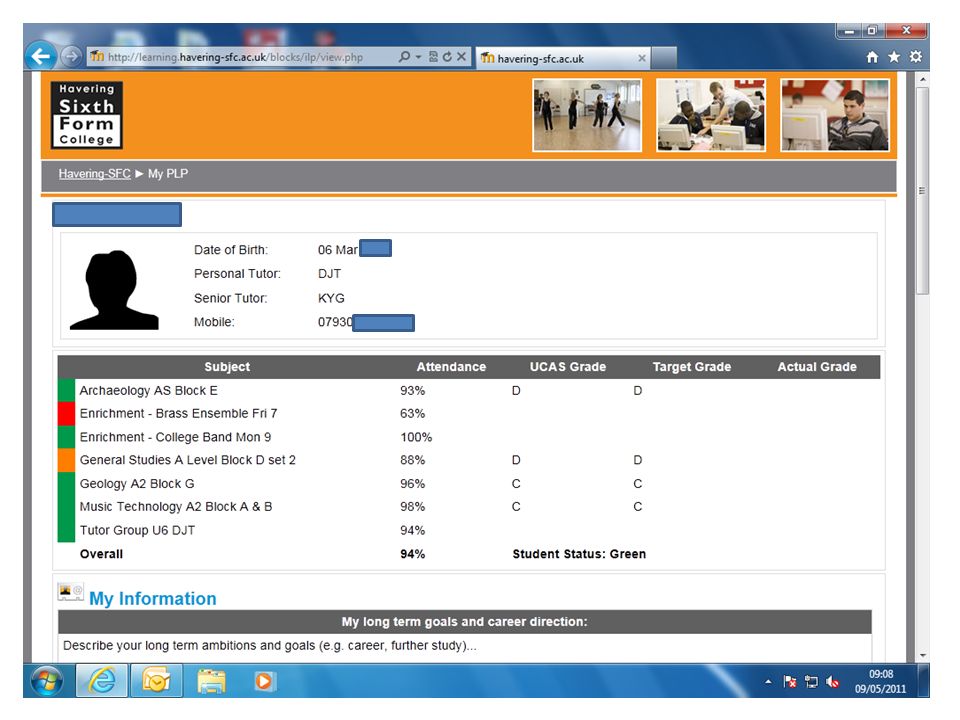
Task: Click the Geology A2 Block G row
Action: tap(469, 484)
